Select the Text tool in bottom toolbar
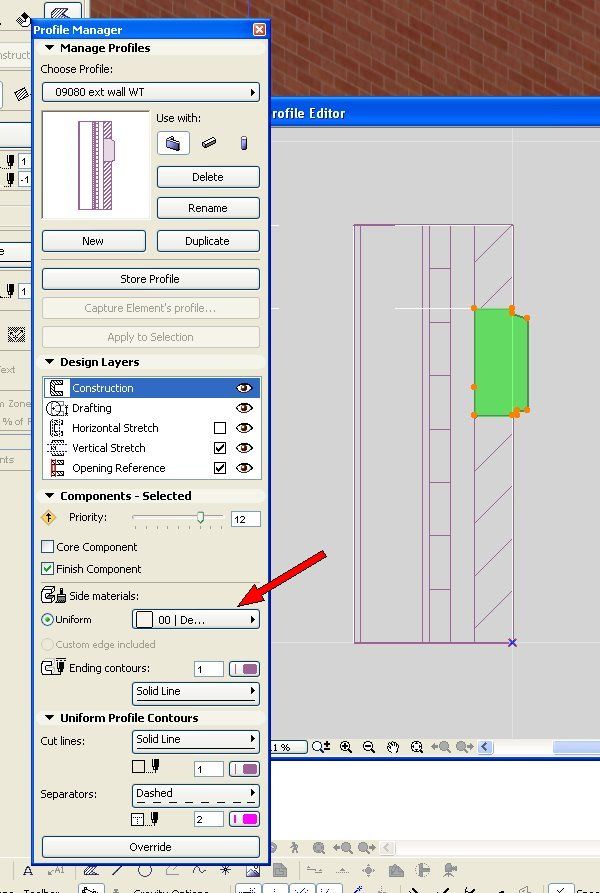 tap(28, 871)
